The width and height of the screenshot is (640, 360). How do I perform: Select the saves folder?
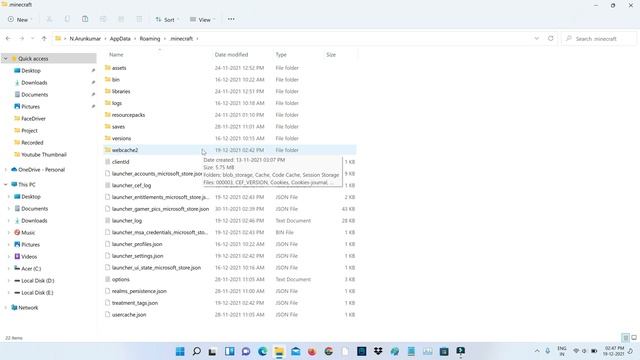230,127
